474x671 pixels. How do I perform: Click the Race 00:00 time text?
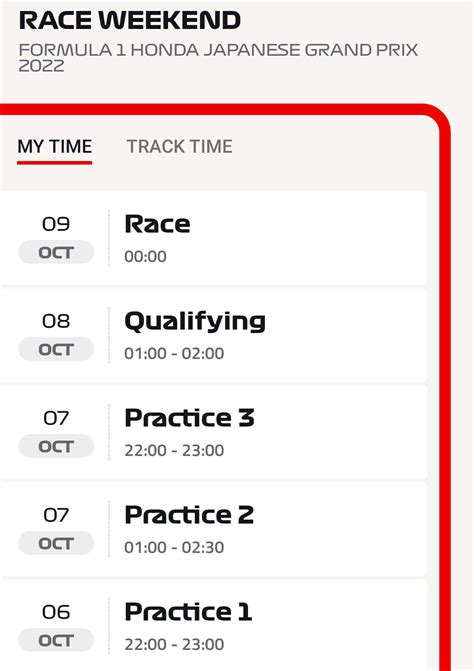tap(145, 257)
